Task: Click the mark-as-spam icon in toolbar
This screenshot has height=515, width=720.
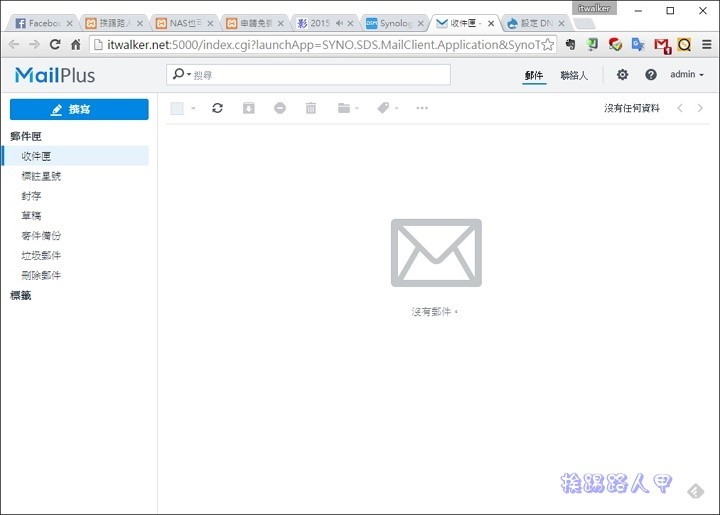Action: tap(280, 108)
